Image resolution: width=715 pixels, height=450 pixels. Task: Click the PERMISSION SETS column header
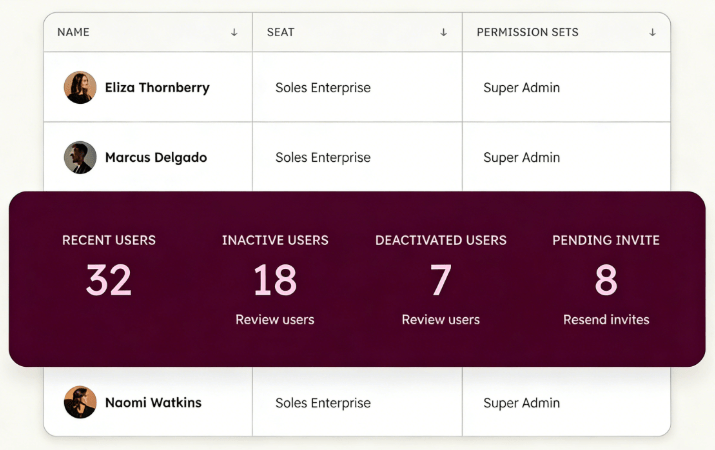[x=527, y=32]
